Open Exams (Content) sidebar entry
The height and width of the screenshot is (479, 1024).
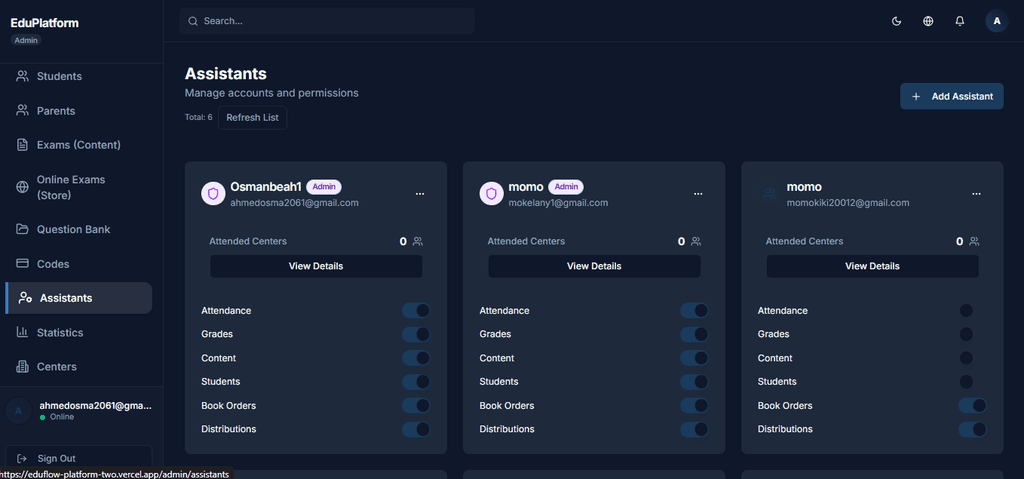tap(78, 144)
